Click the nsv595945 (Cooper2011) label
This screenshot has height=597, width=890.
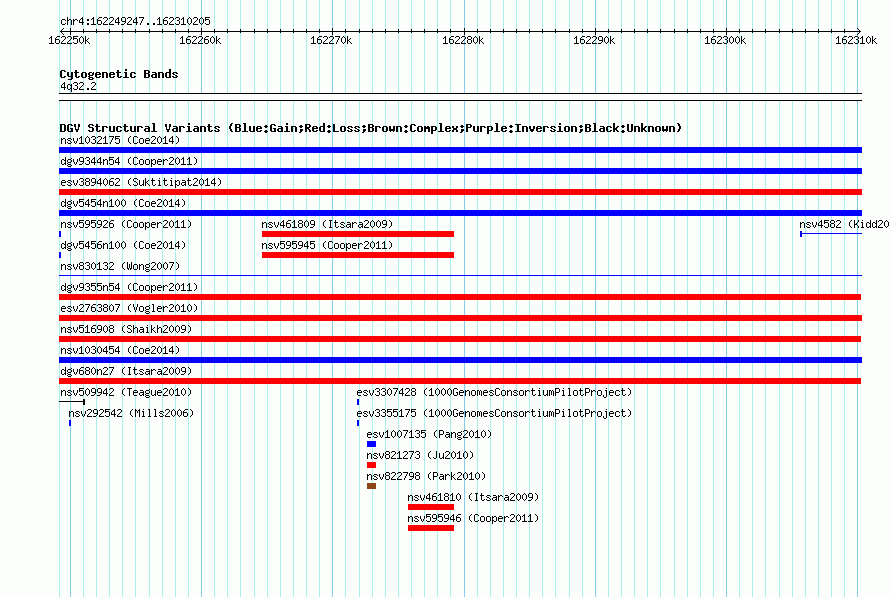coord(327,245)
